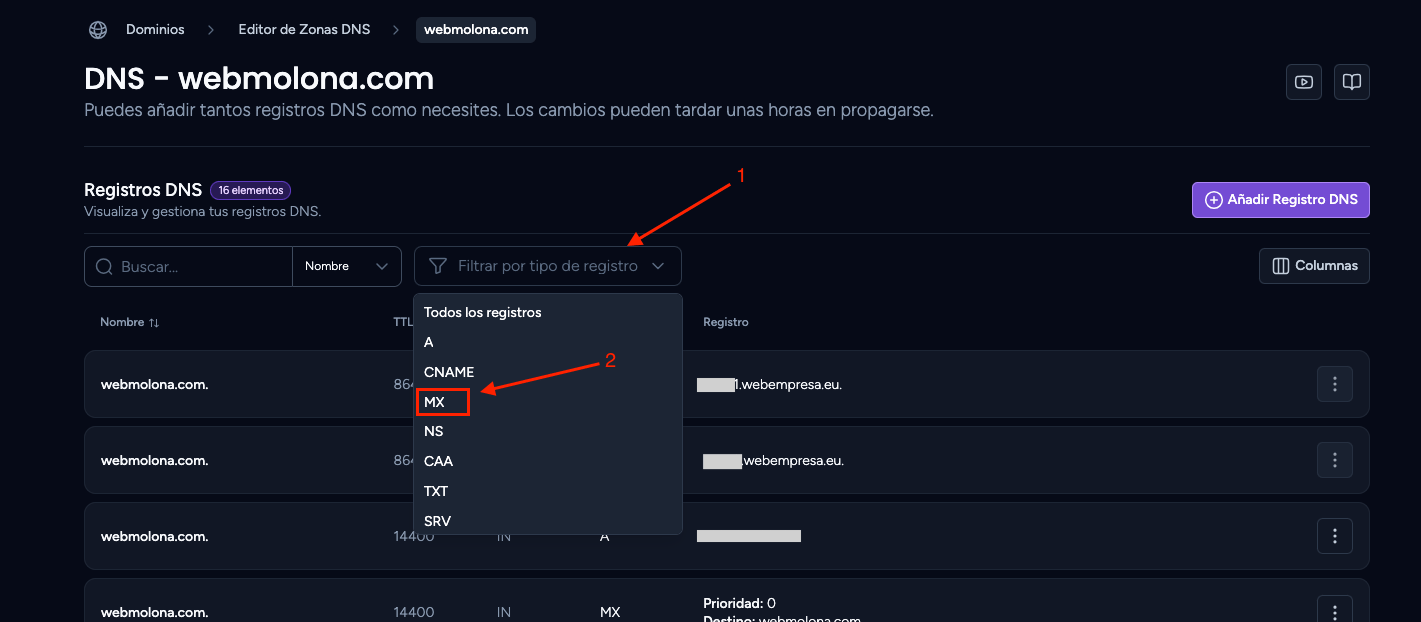Collapse Filtrar por tipo de registro dropdown
The image size is (1421, 622).
[548, 266]
